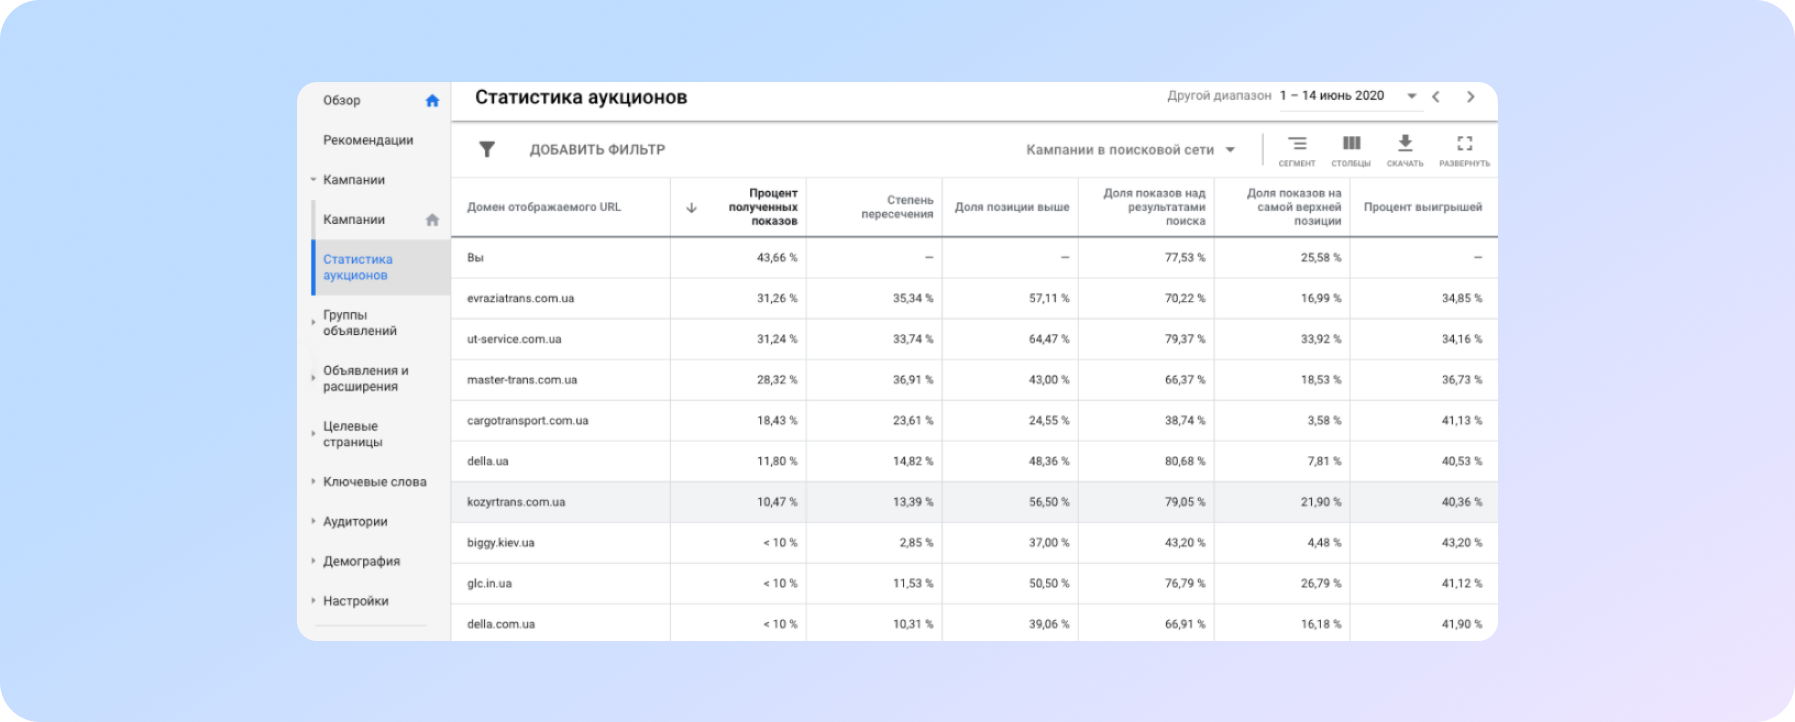Go to previous date range arrow
The image size is (1795, 722).
pyautogui.click(x=1436, y=97)
